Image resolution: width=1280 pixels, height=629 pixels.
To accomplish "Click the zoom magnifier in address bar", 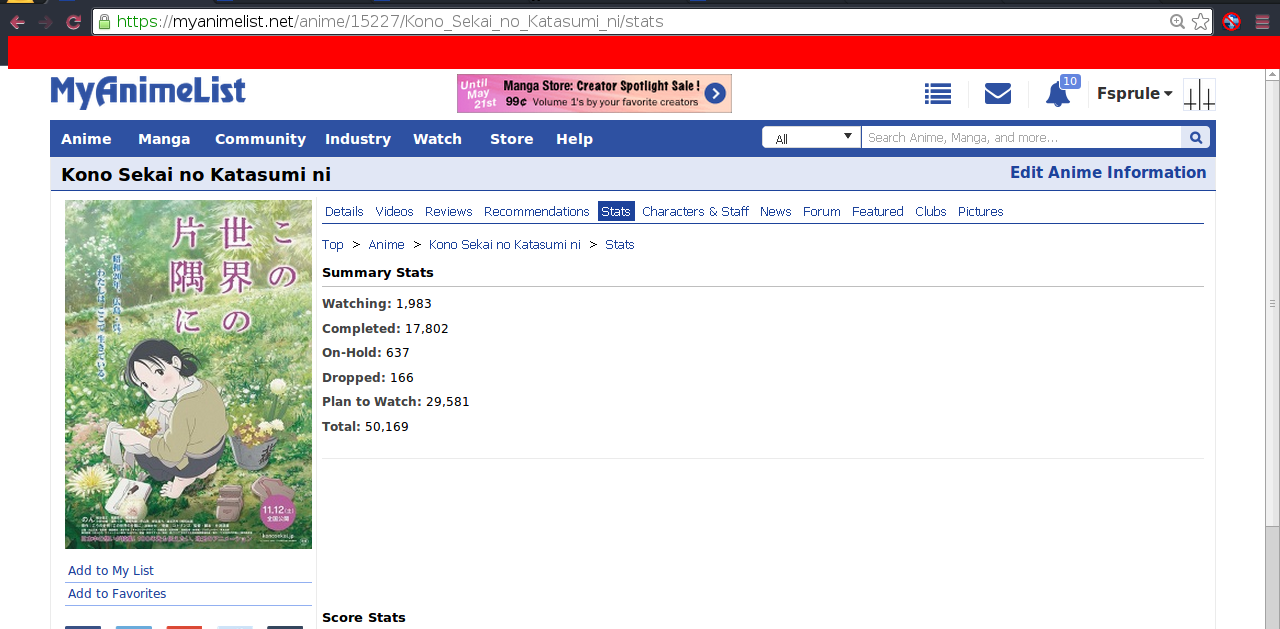I will click(1177, 21).
